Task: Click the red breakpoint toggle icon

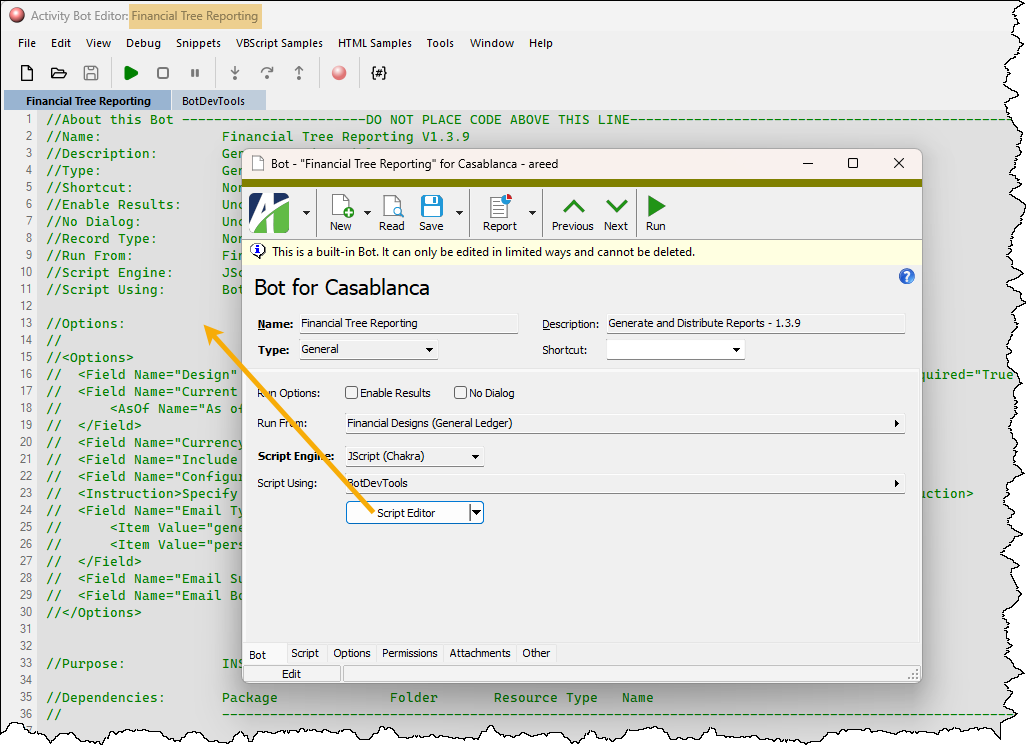Action: click(339, 73)
